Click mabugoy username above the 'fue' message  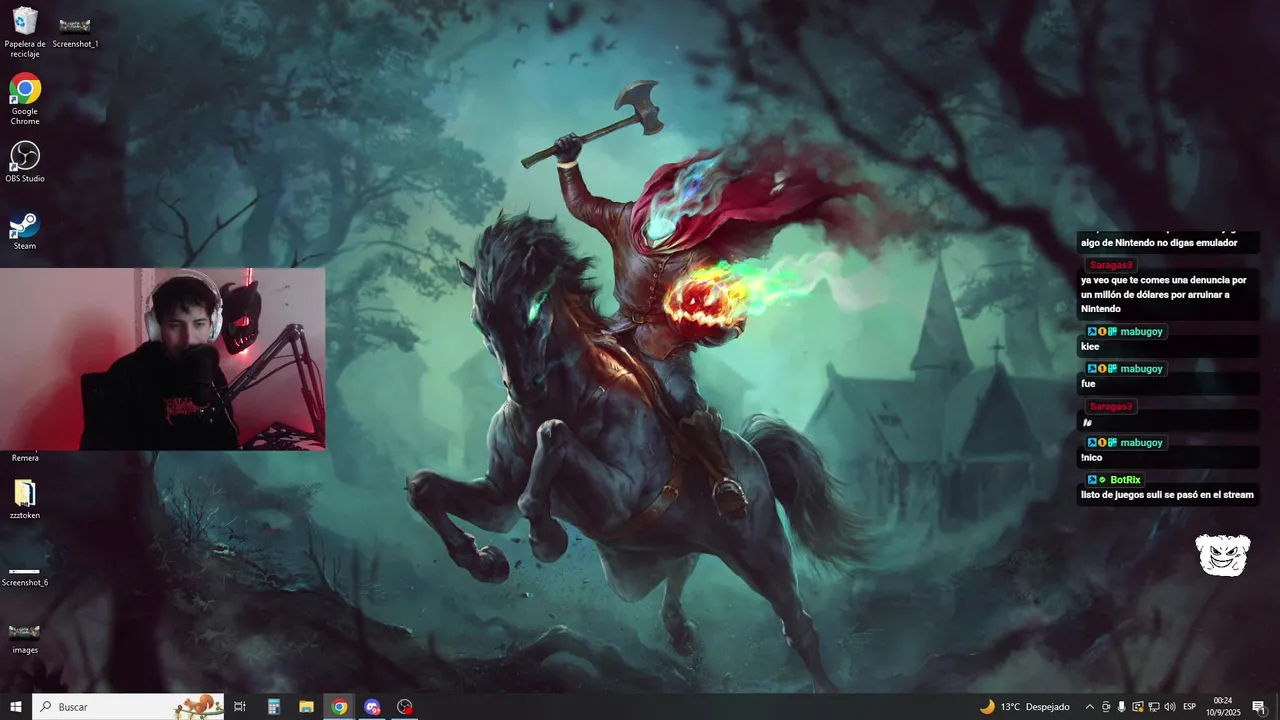[x=1141, y=369]
